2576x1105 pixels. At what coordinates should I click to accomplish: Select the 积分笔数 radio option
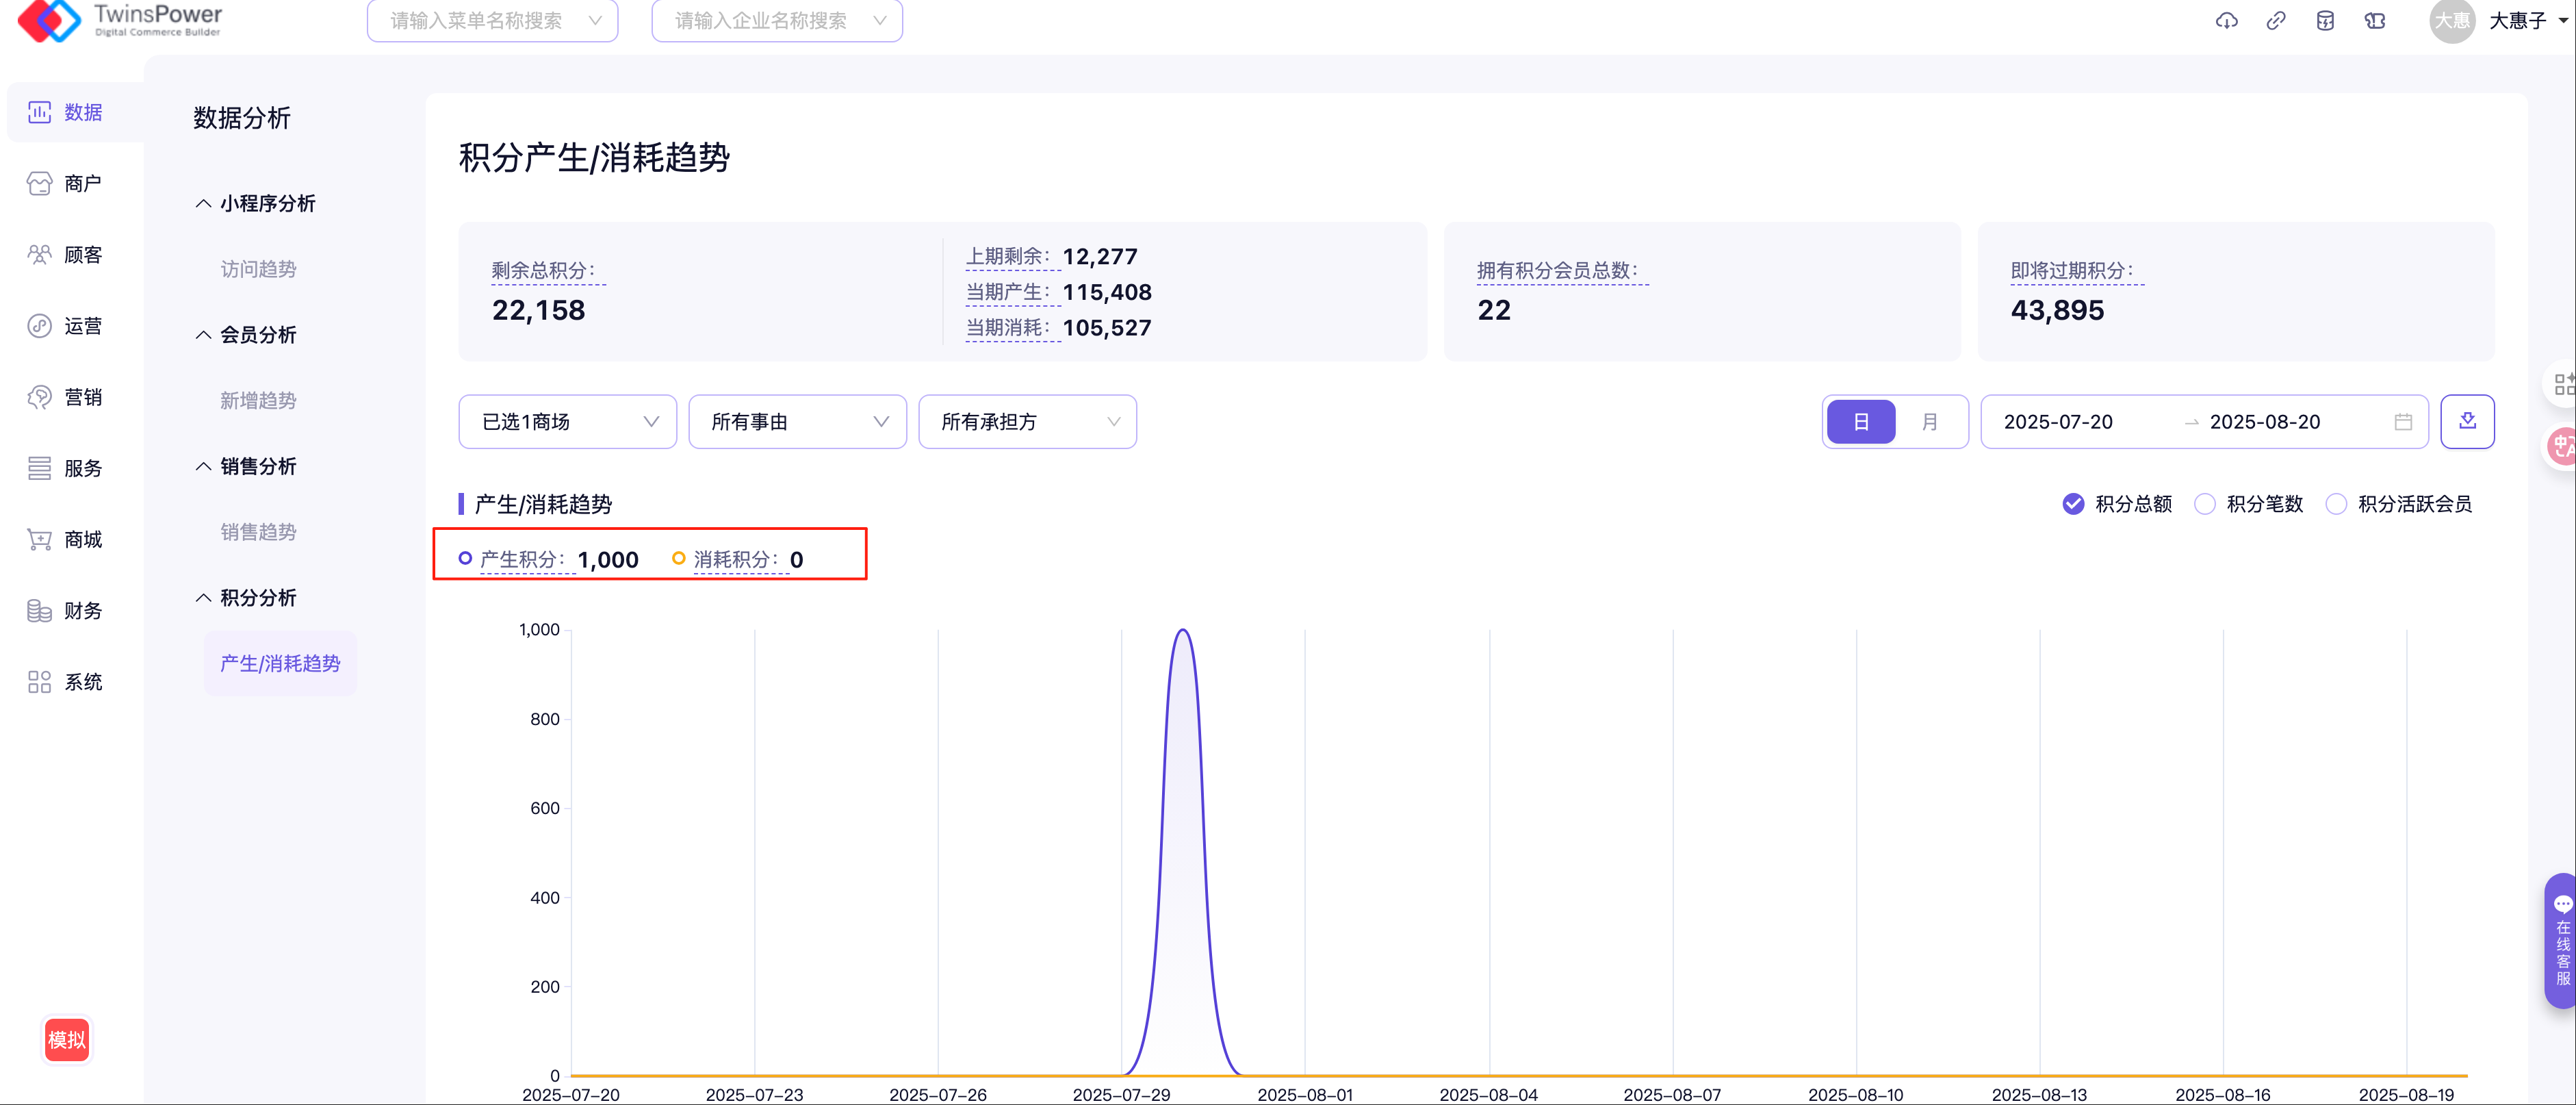click(x=2205, y=504)
